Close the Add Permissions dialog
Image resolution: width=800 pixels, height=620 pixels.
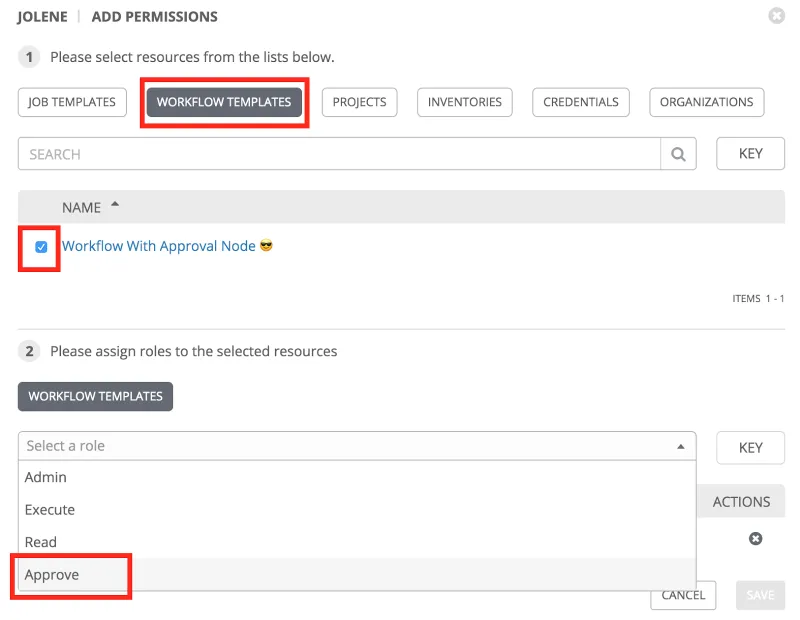coord(776,16)
